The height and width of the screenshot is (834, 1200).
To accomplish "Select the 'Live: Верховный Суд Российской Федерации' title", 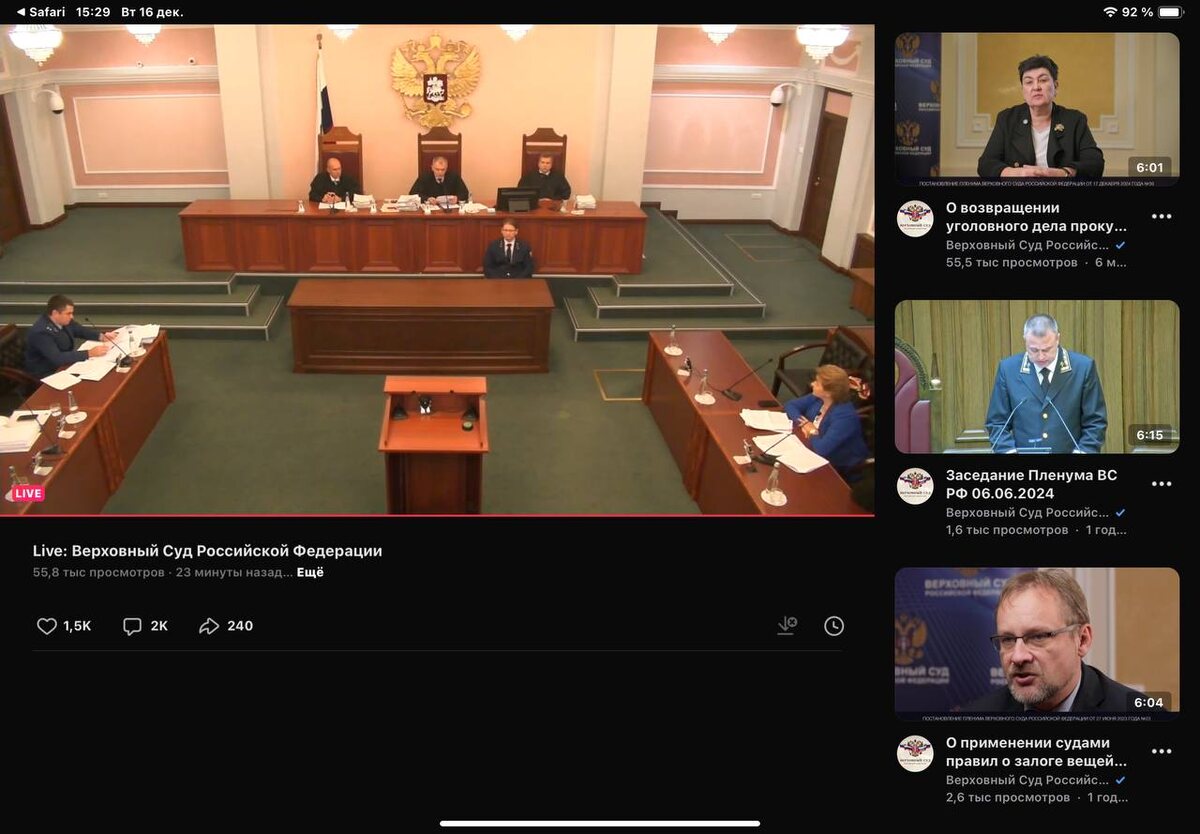I will pyautogui.click(x=207, y=551).
